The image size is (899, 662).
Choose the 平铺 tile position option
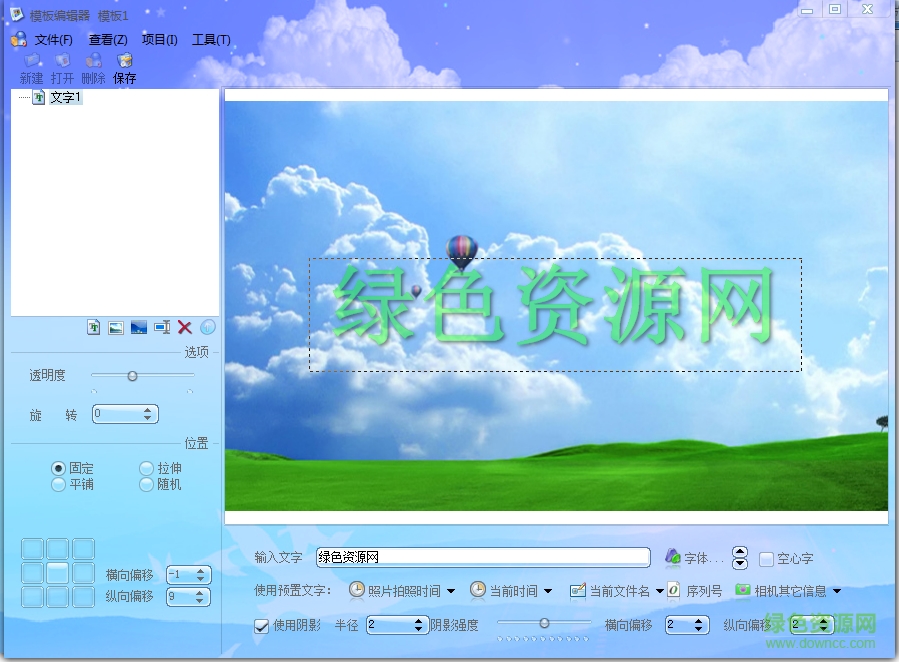click(x=58, y=484)
